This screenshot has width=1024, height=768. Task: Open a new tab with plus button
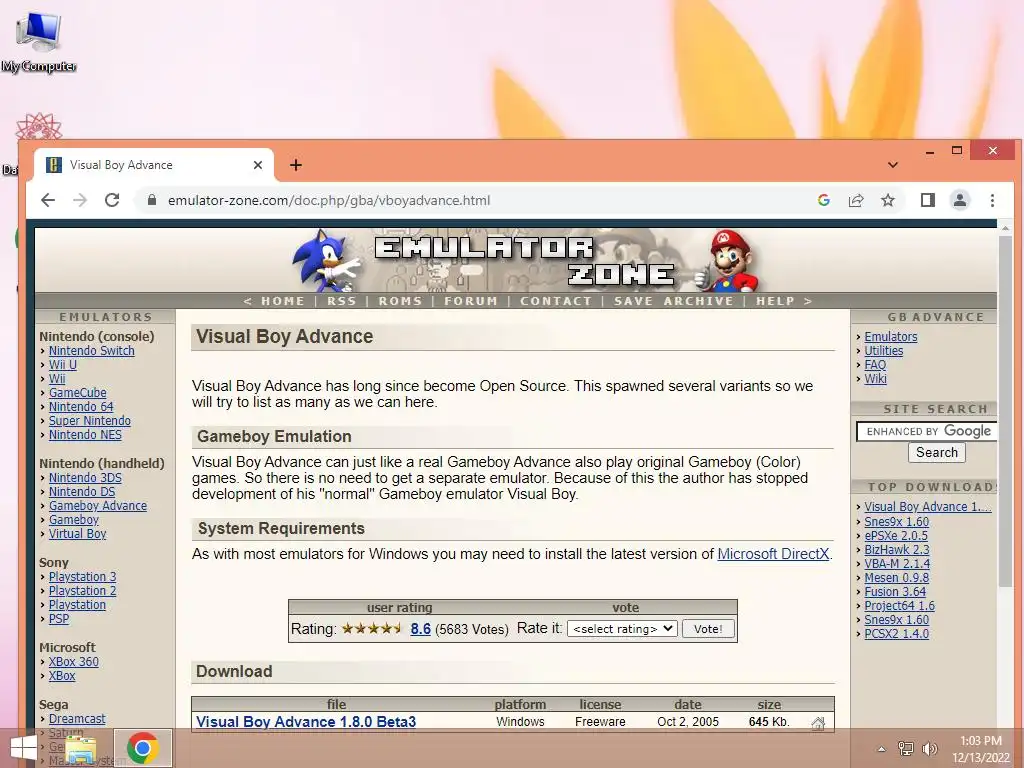coord(296,165)
